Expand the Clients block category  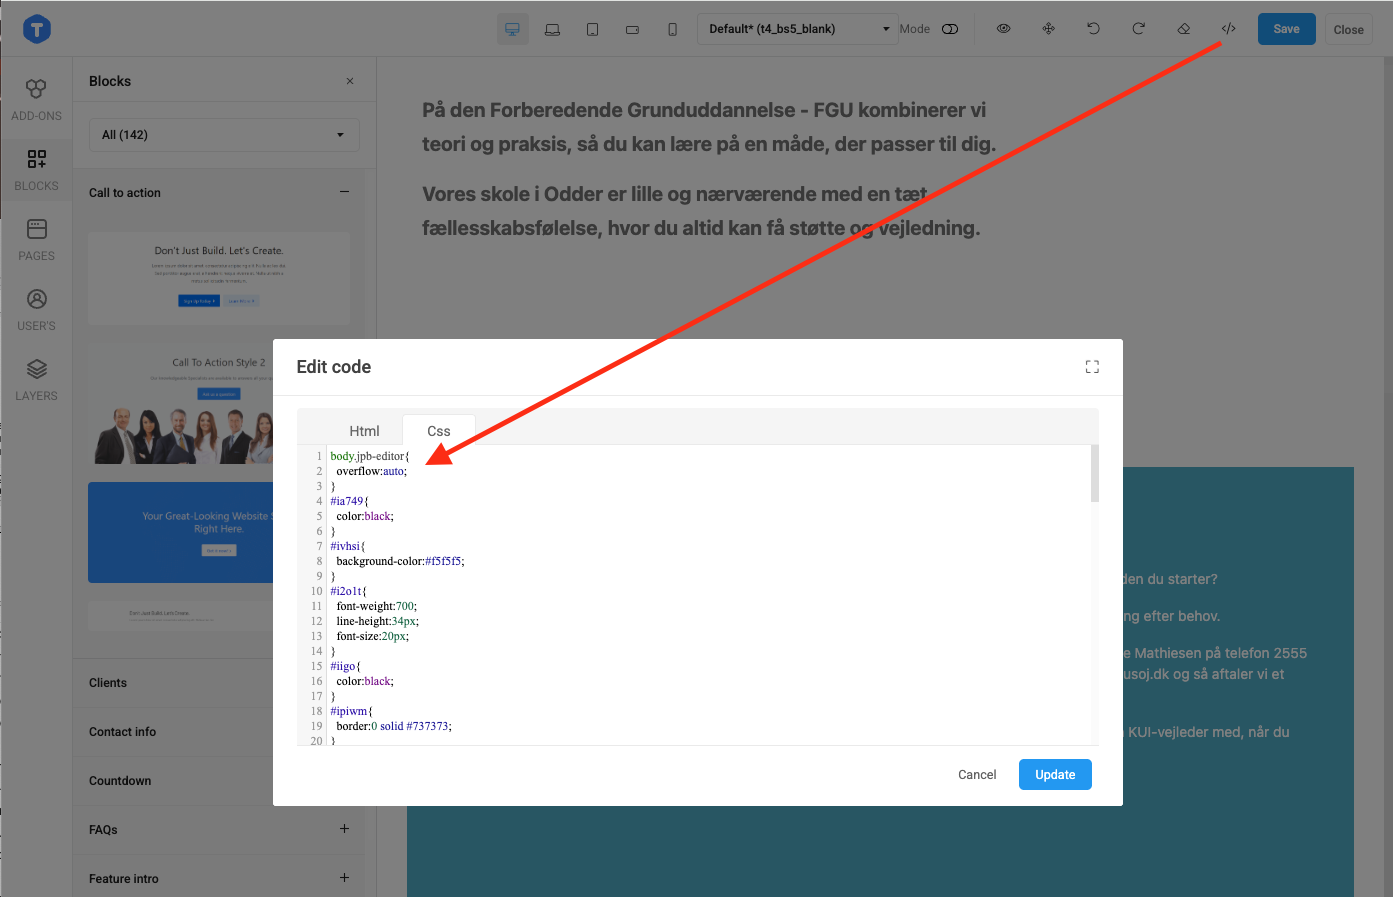108,683
